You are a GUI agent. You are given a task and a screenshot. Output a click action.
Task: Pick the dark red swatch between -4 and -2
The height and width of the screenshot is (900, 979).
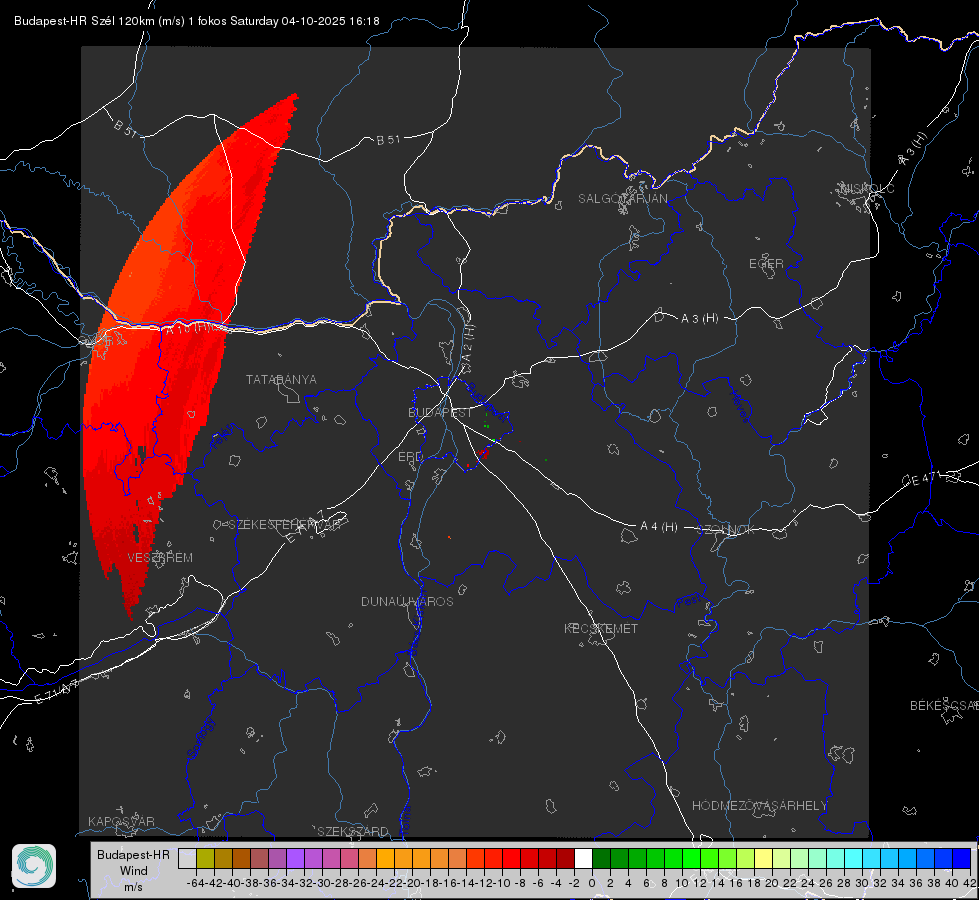[565, 859]
